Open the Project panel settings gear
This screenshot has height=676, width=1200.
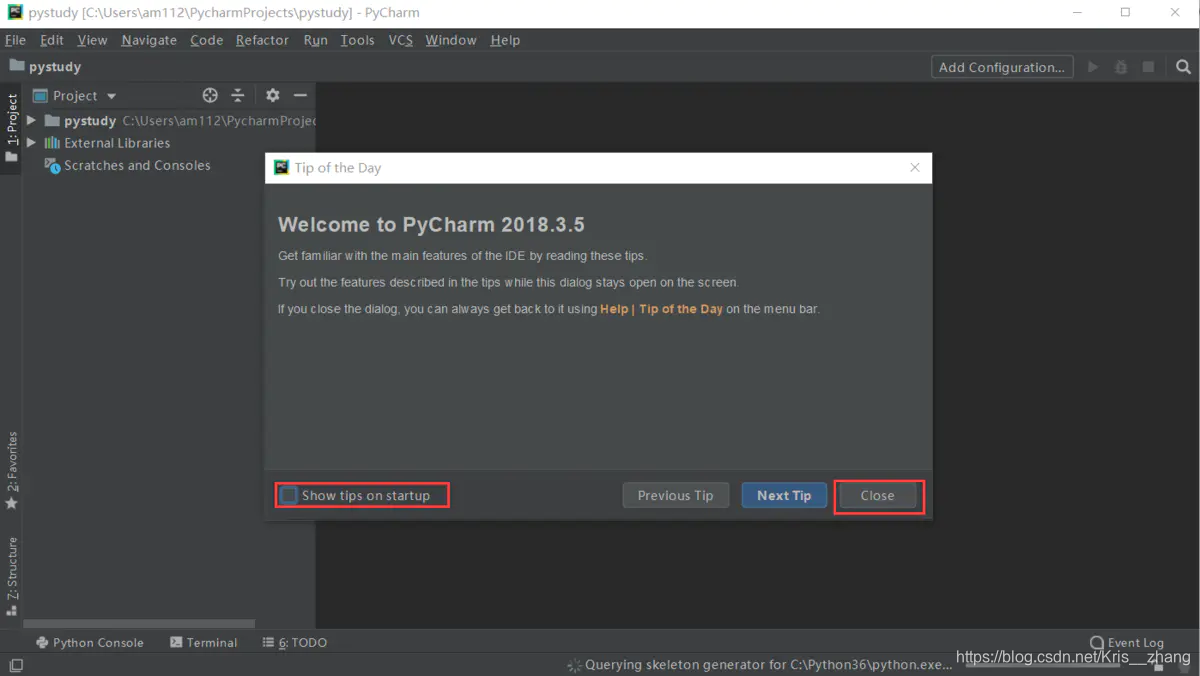pyautogui.click(x=273, y=95)
